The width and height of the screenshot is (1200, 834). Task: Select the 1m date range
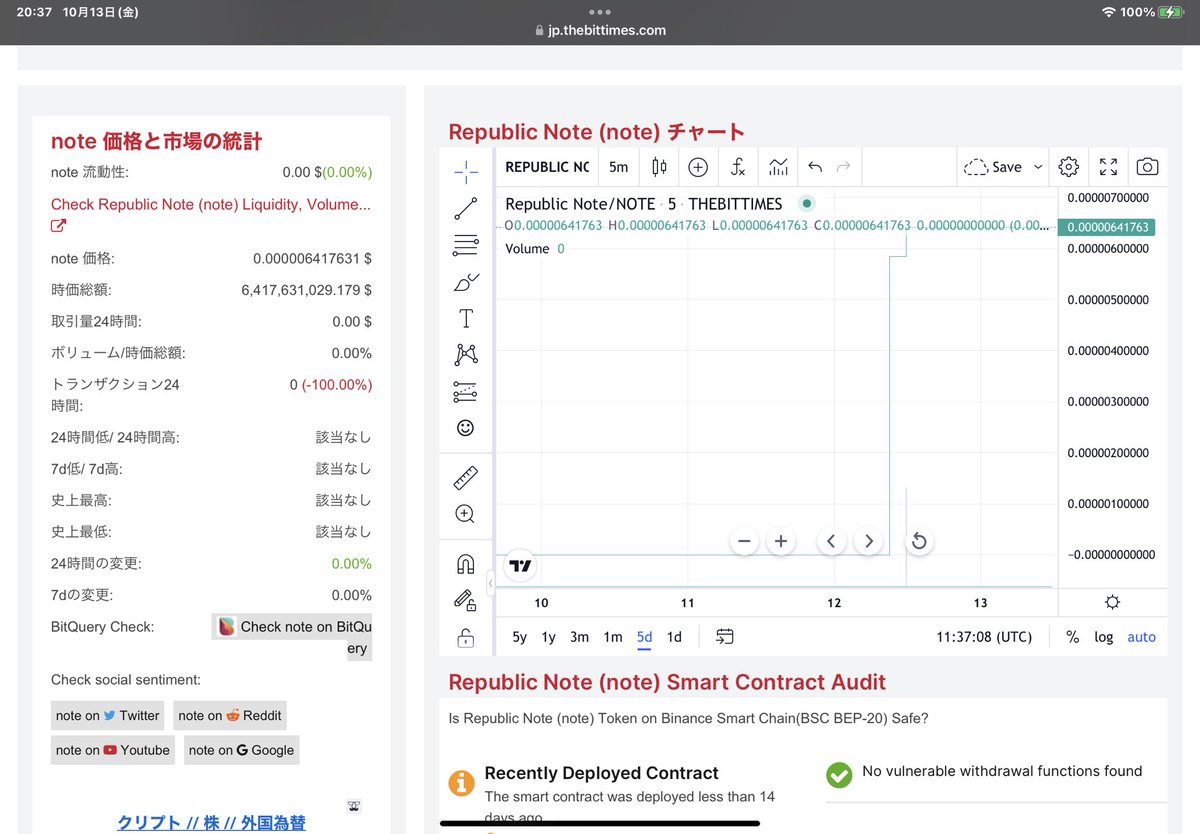click(x=613, y=637)
